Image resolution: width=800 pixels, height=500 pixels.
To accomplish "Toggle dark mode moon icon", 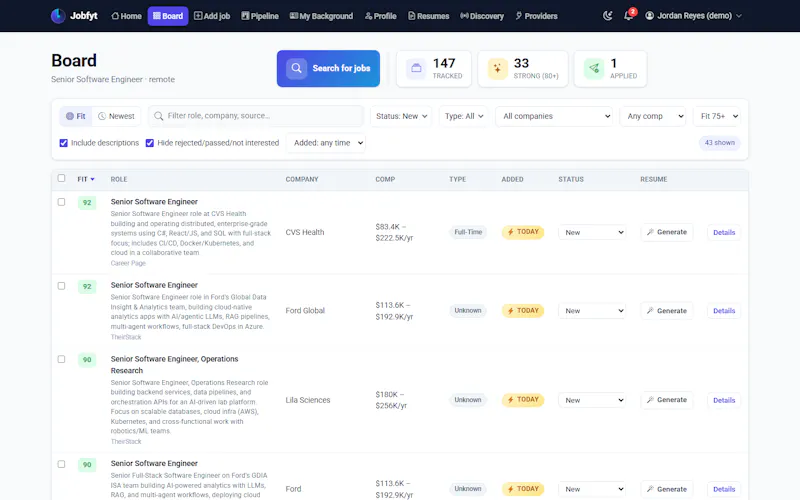I will (x=607, y=16).
